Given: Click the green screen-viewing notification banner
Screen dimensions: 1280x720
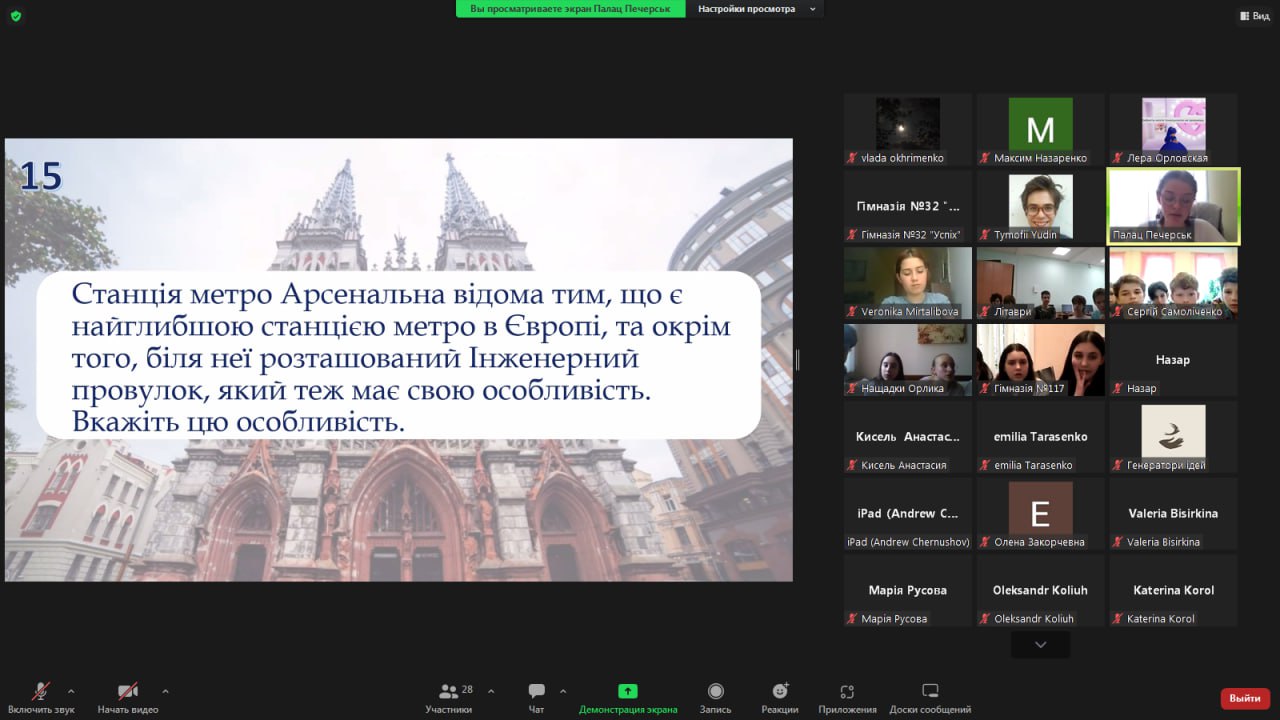Looking at the screenshot, I should (x=571, y=9).
